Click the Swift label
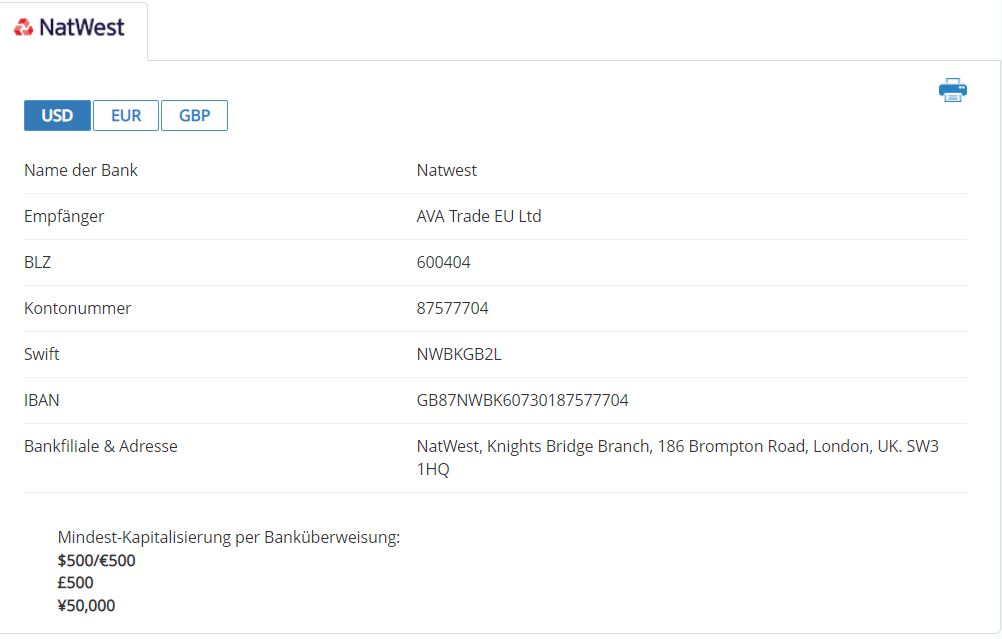This screenshot has height=639, width=1002. [42, 354]
